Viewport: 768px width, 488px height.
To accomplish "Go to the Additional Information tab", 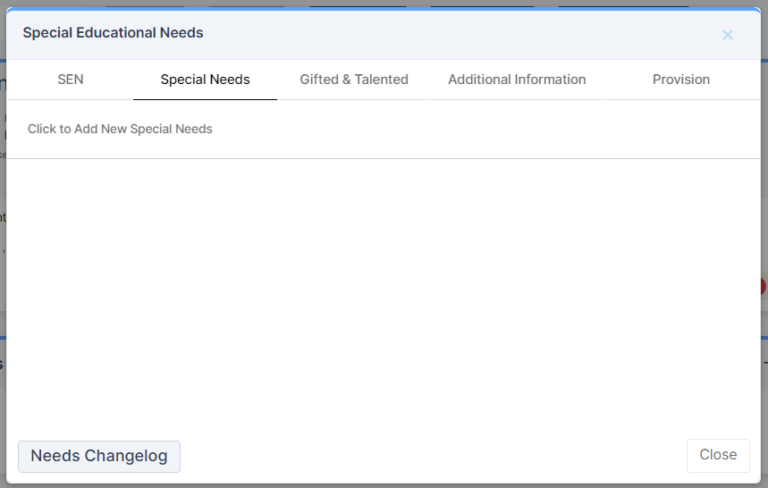I will 517,80.
